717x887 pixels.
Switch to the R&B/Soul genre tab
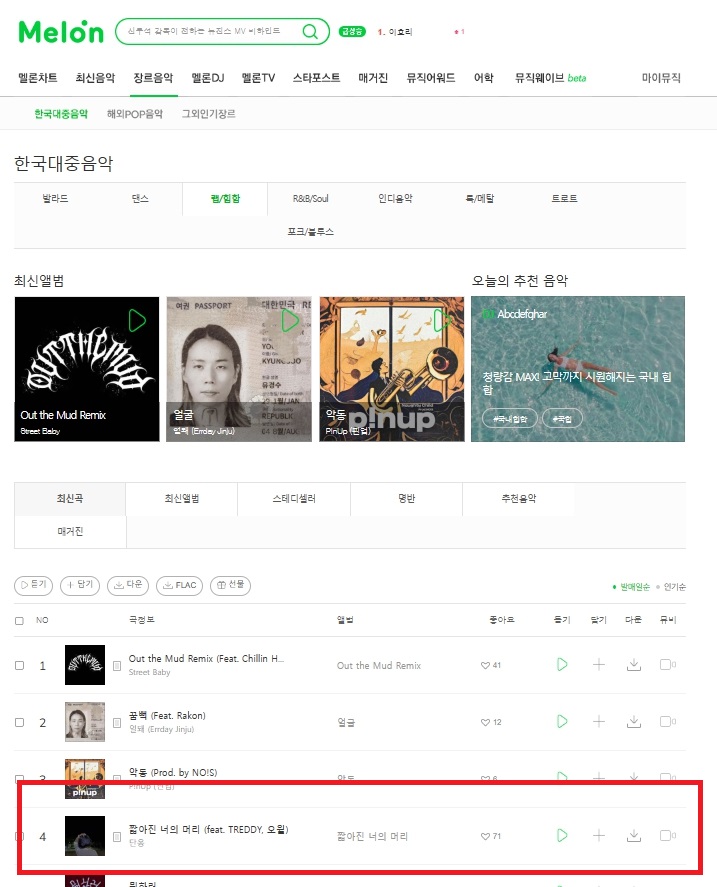pos(310,199)
